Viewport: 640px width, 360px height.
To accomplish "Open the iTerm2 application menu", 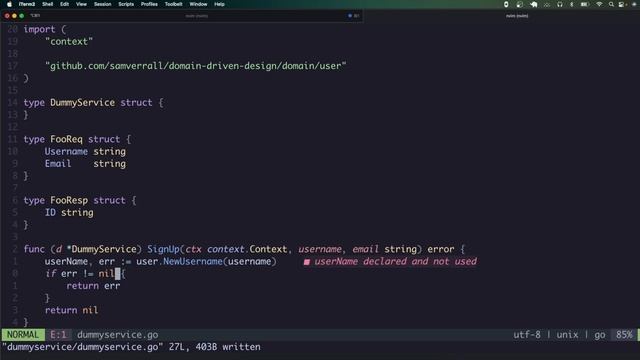I will pos(27,4).
